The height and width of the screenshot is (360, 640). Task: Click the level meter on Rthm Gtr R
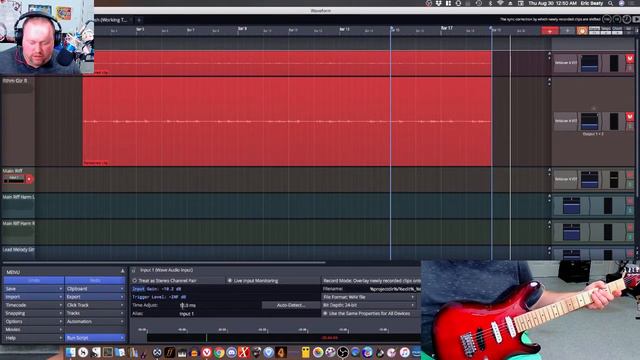click(613, 121)
